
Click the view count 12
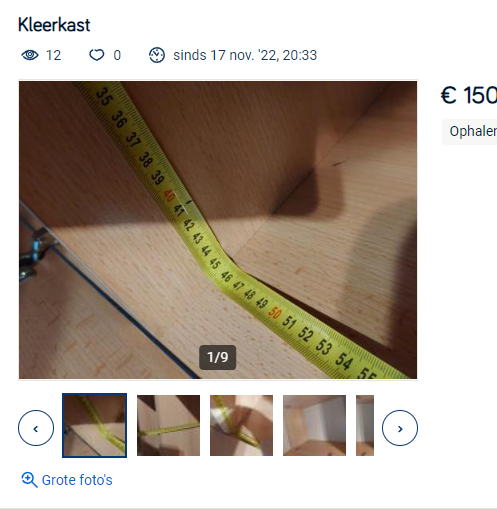(54, 55)
